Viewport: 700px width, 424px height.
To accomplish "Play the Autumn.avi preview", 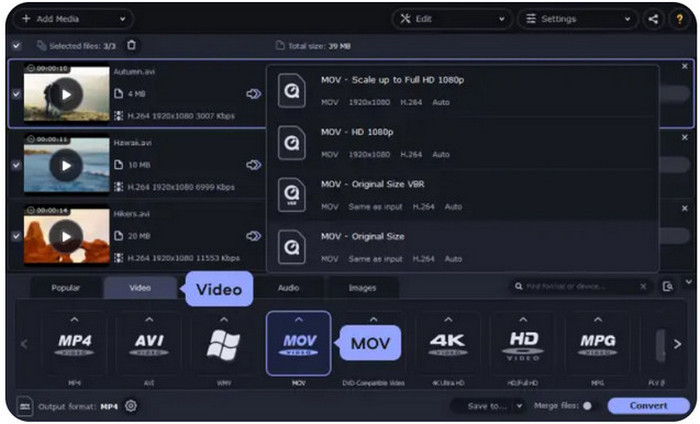I will pos(66,94).
